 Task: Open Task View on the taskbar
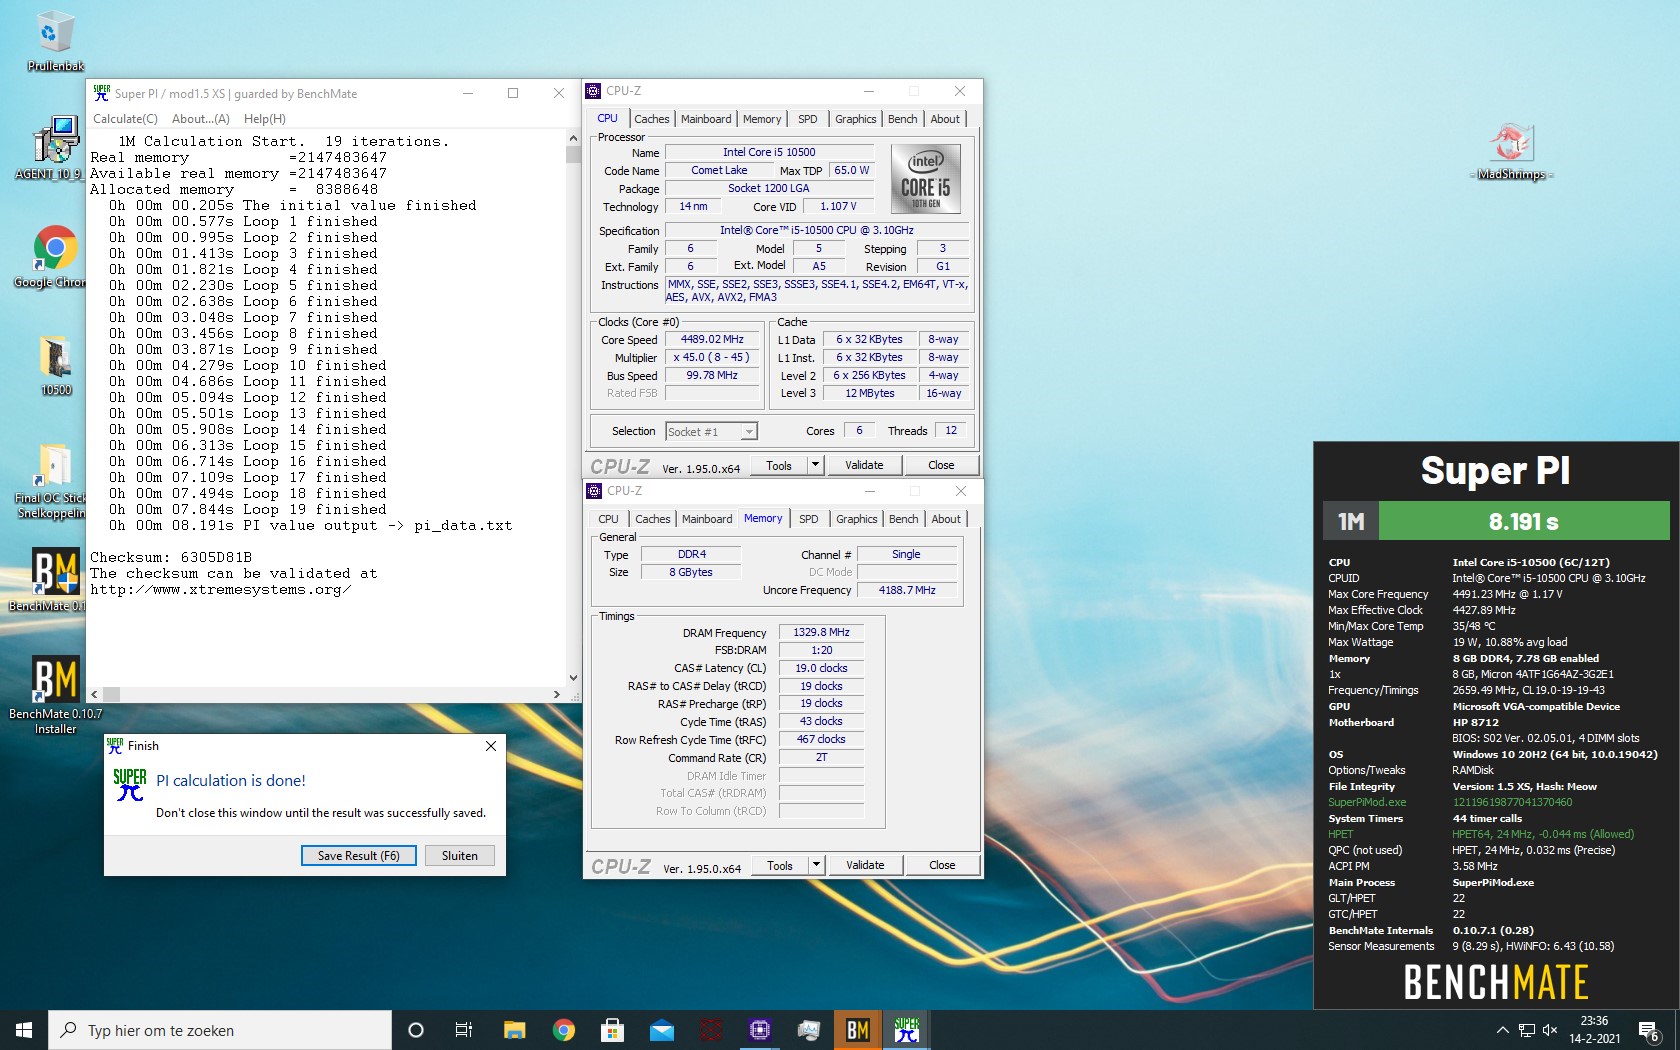(464, 1030)
